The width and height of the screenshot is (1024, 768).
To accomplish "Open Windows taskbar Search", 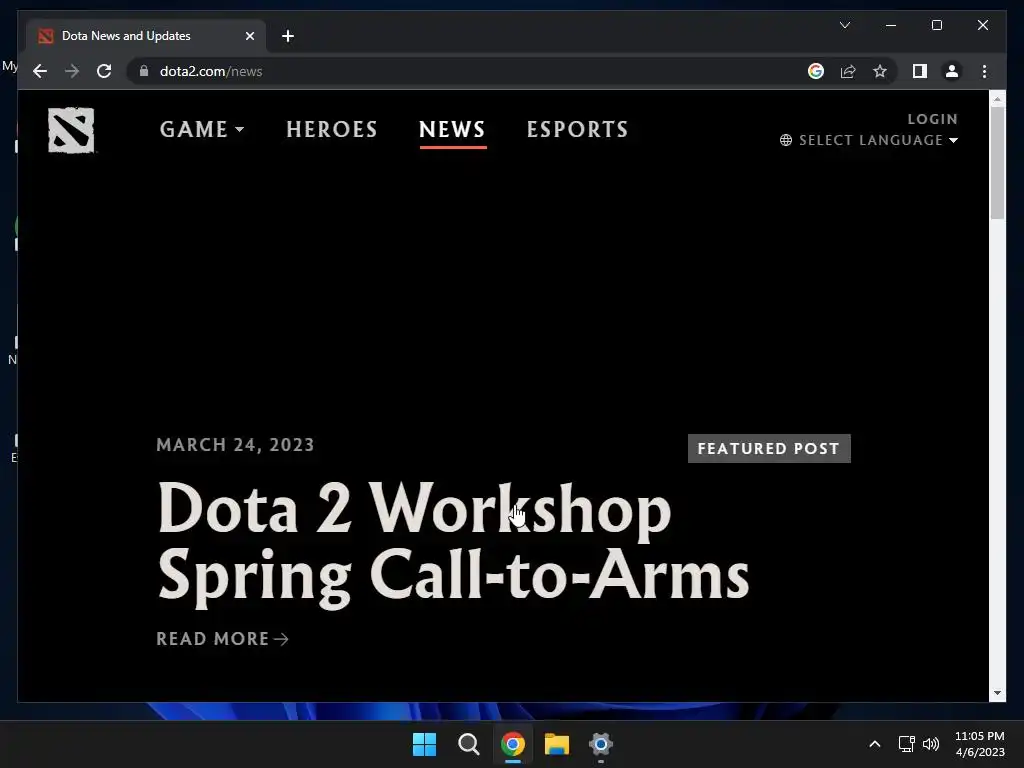I will tap(468, 744).
